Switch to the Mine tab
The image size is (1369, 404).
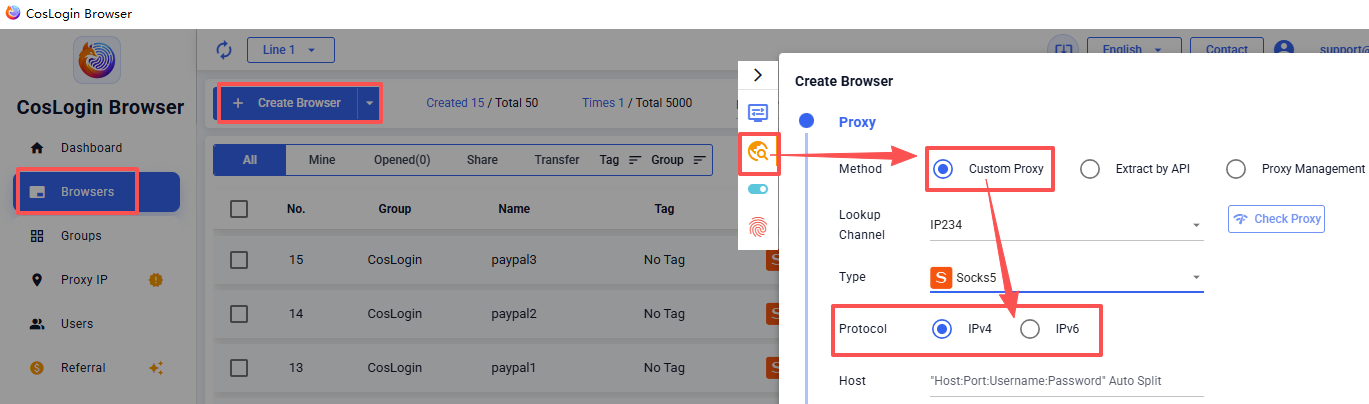tap(322, 160)
